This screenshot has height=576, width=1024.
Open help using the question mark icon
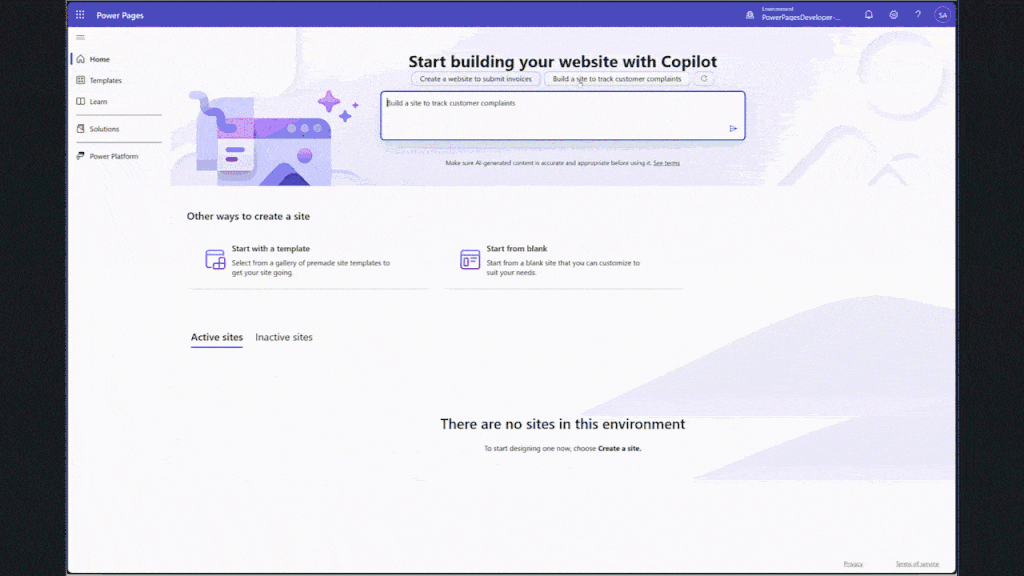pyautogui.click(x=917, y=14)
